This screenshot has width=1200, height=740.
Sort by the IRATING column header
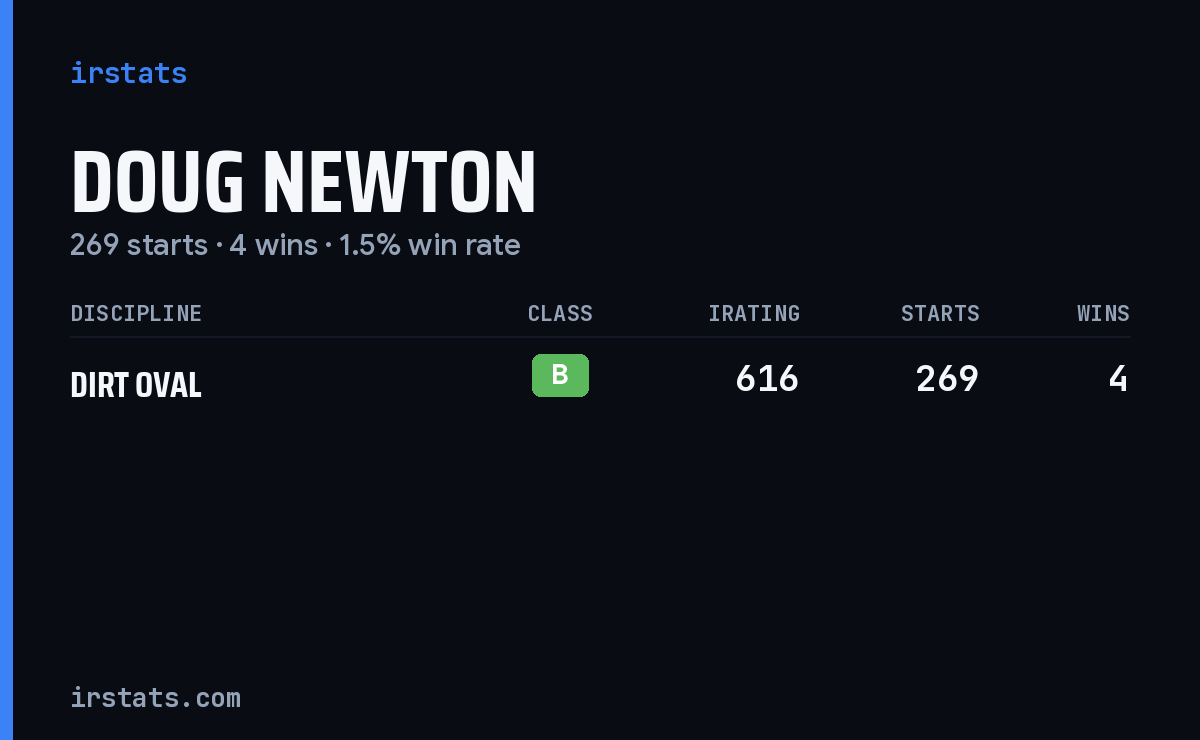pyautogui.click(x=754, y=313)
